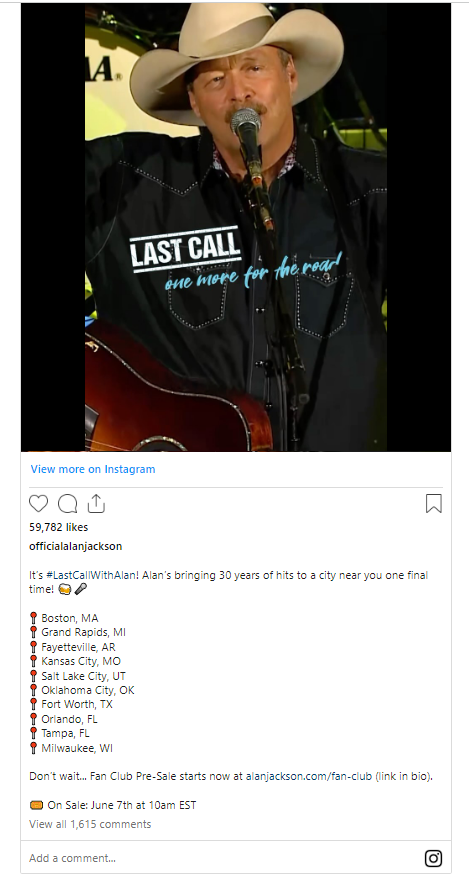Click the pin emoji beside Fort Worth, TX
This screenshot has width=469, height=879.
(x=33, y=704)
